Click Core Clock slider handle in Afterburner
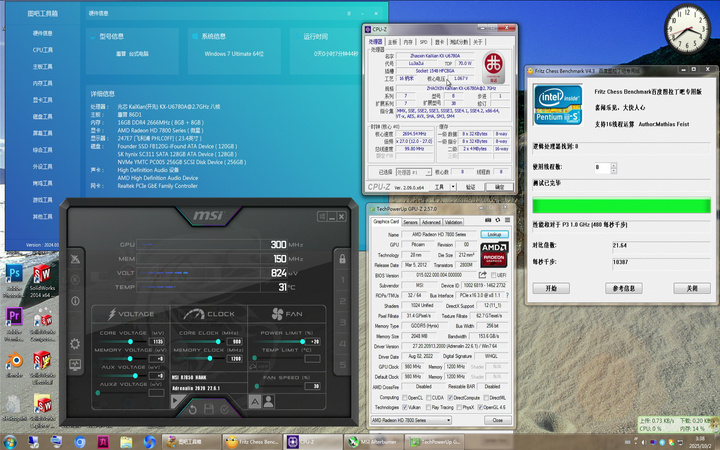 218,342
